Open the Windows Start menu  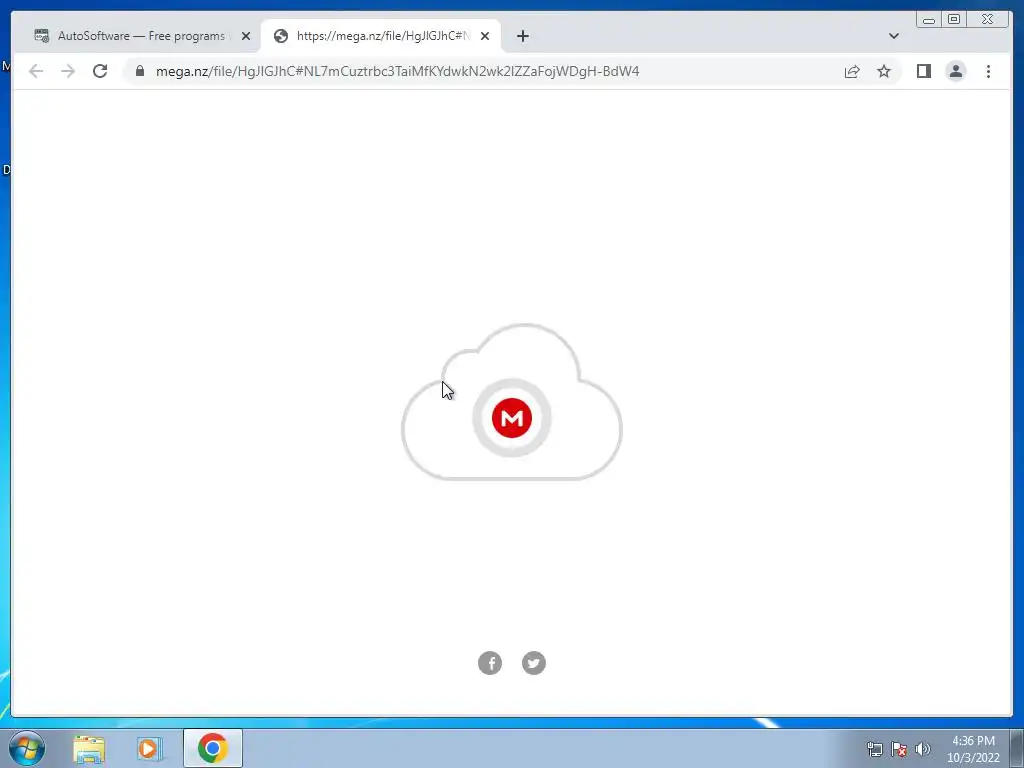click(x=27, y=748)
